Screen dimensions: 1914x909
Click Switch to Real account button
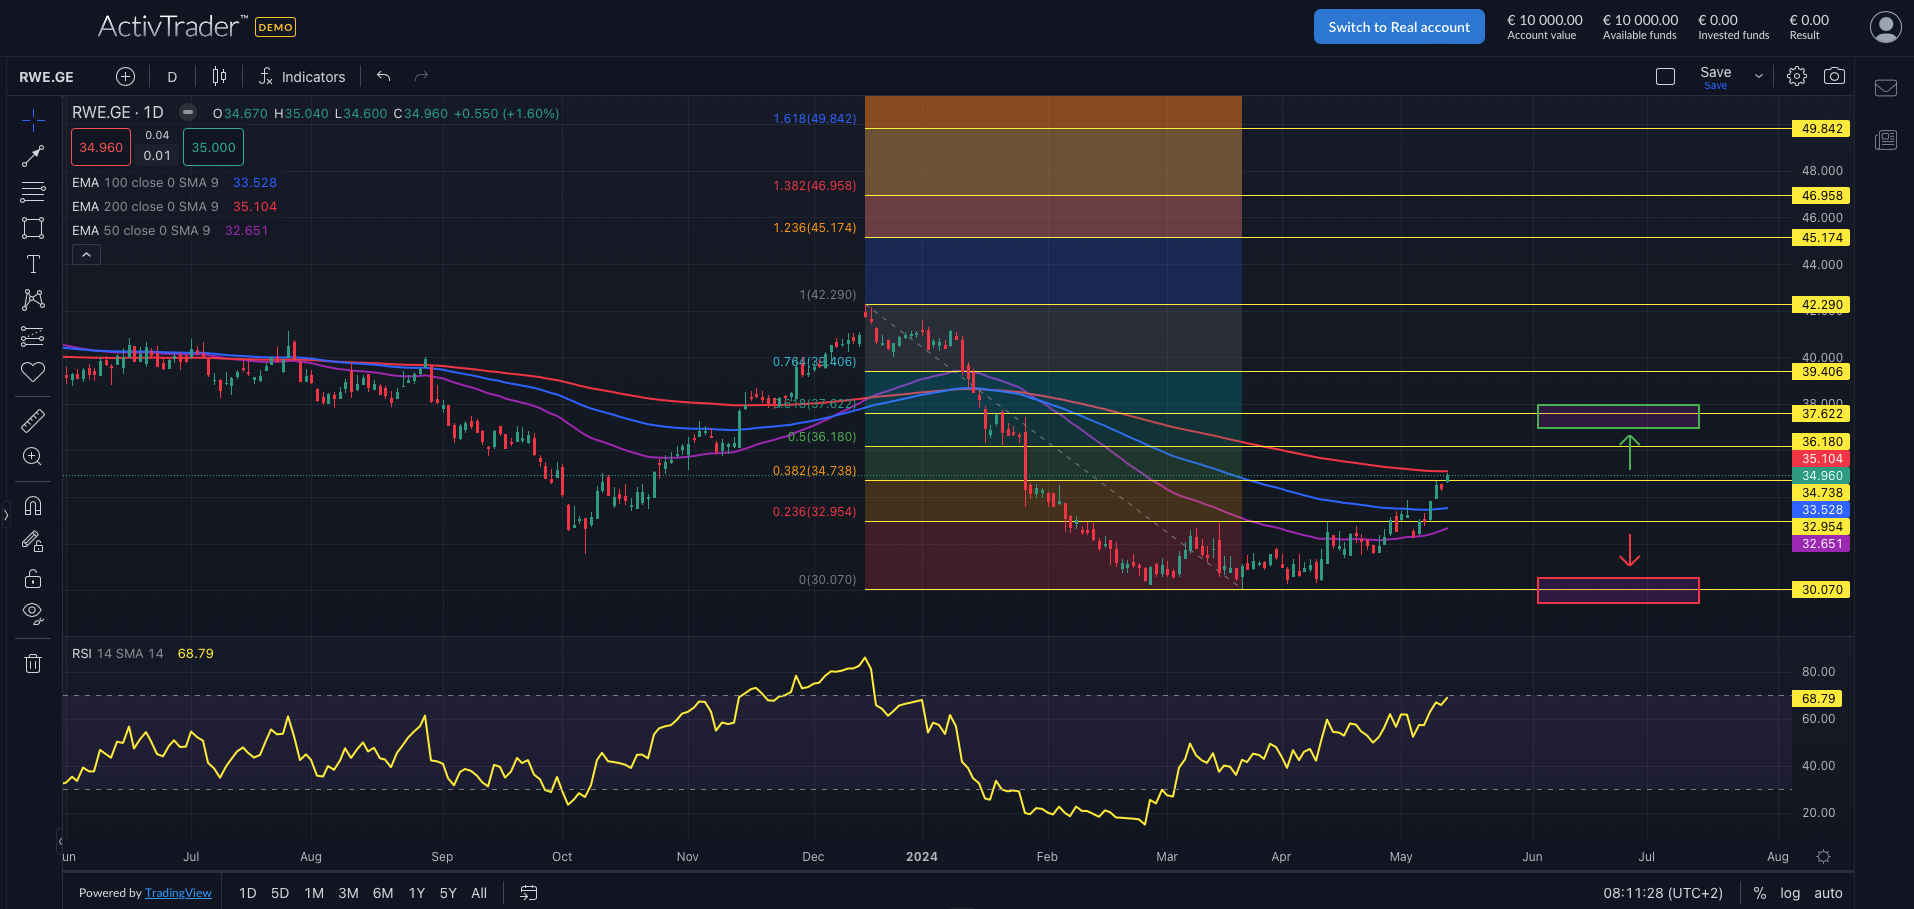pyautogui.click(x=1398, y=27)
